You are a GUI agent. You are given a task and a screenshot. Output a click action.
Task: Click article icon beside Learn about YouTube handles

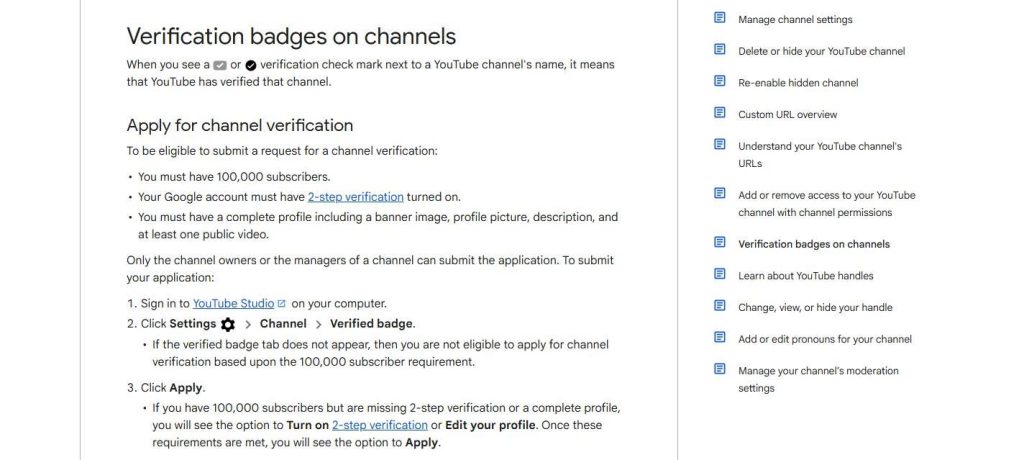pyautogui.click(x=720, y=274)
